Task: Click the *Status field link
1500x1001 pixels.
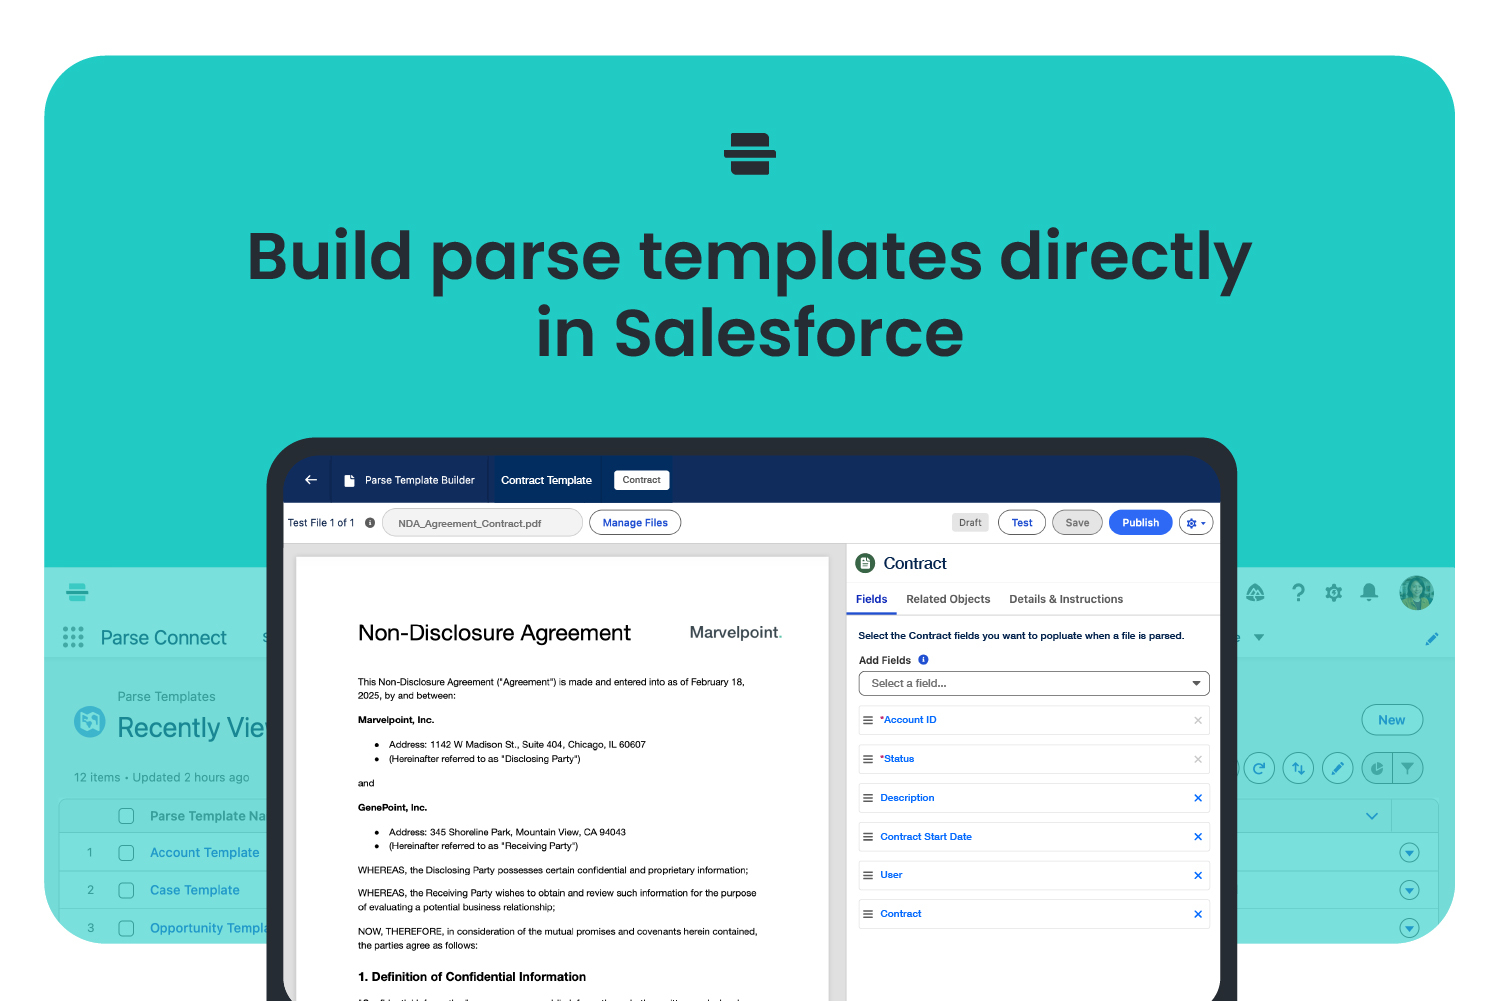Action: [x=897, y=759]
